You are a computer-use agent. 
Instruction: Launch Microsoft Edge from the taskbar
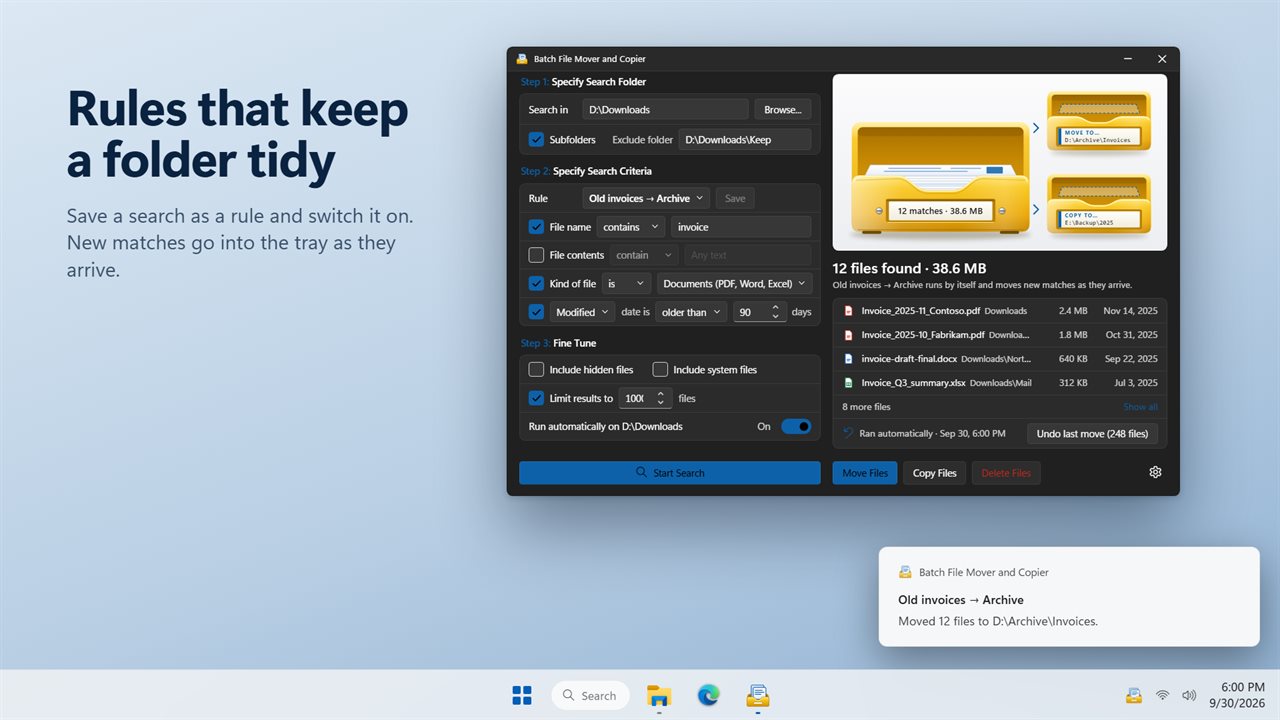pos(708,695)
